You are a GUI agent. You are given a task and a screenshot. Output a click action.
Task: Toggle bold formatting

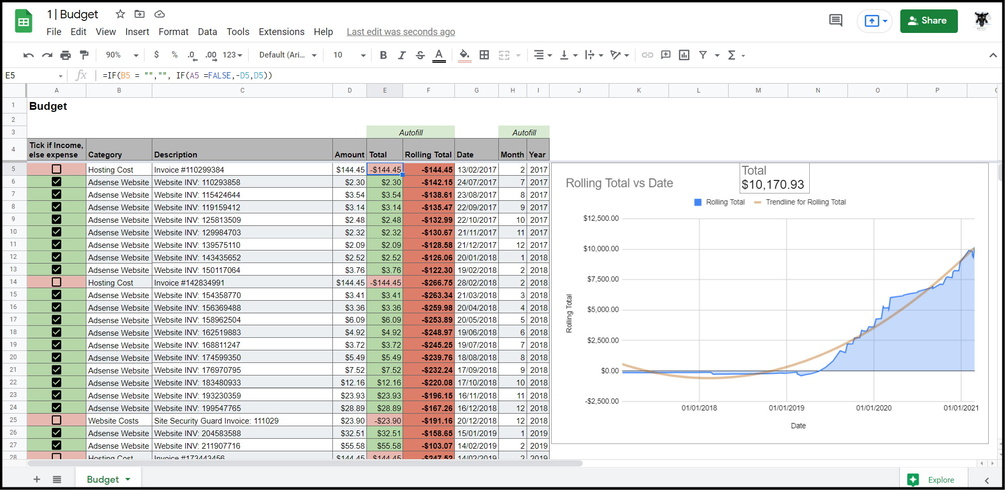point(383,55)
